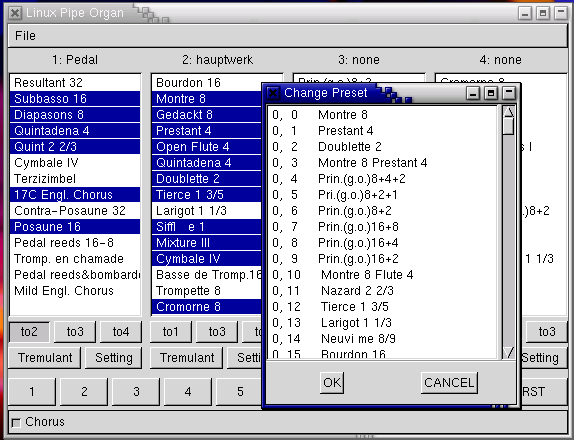Screen dimensions: 574x440
Task: Select preset 'Prin.(g.o.)16+4'
Action: (383, 243)
